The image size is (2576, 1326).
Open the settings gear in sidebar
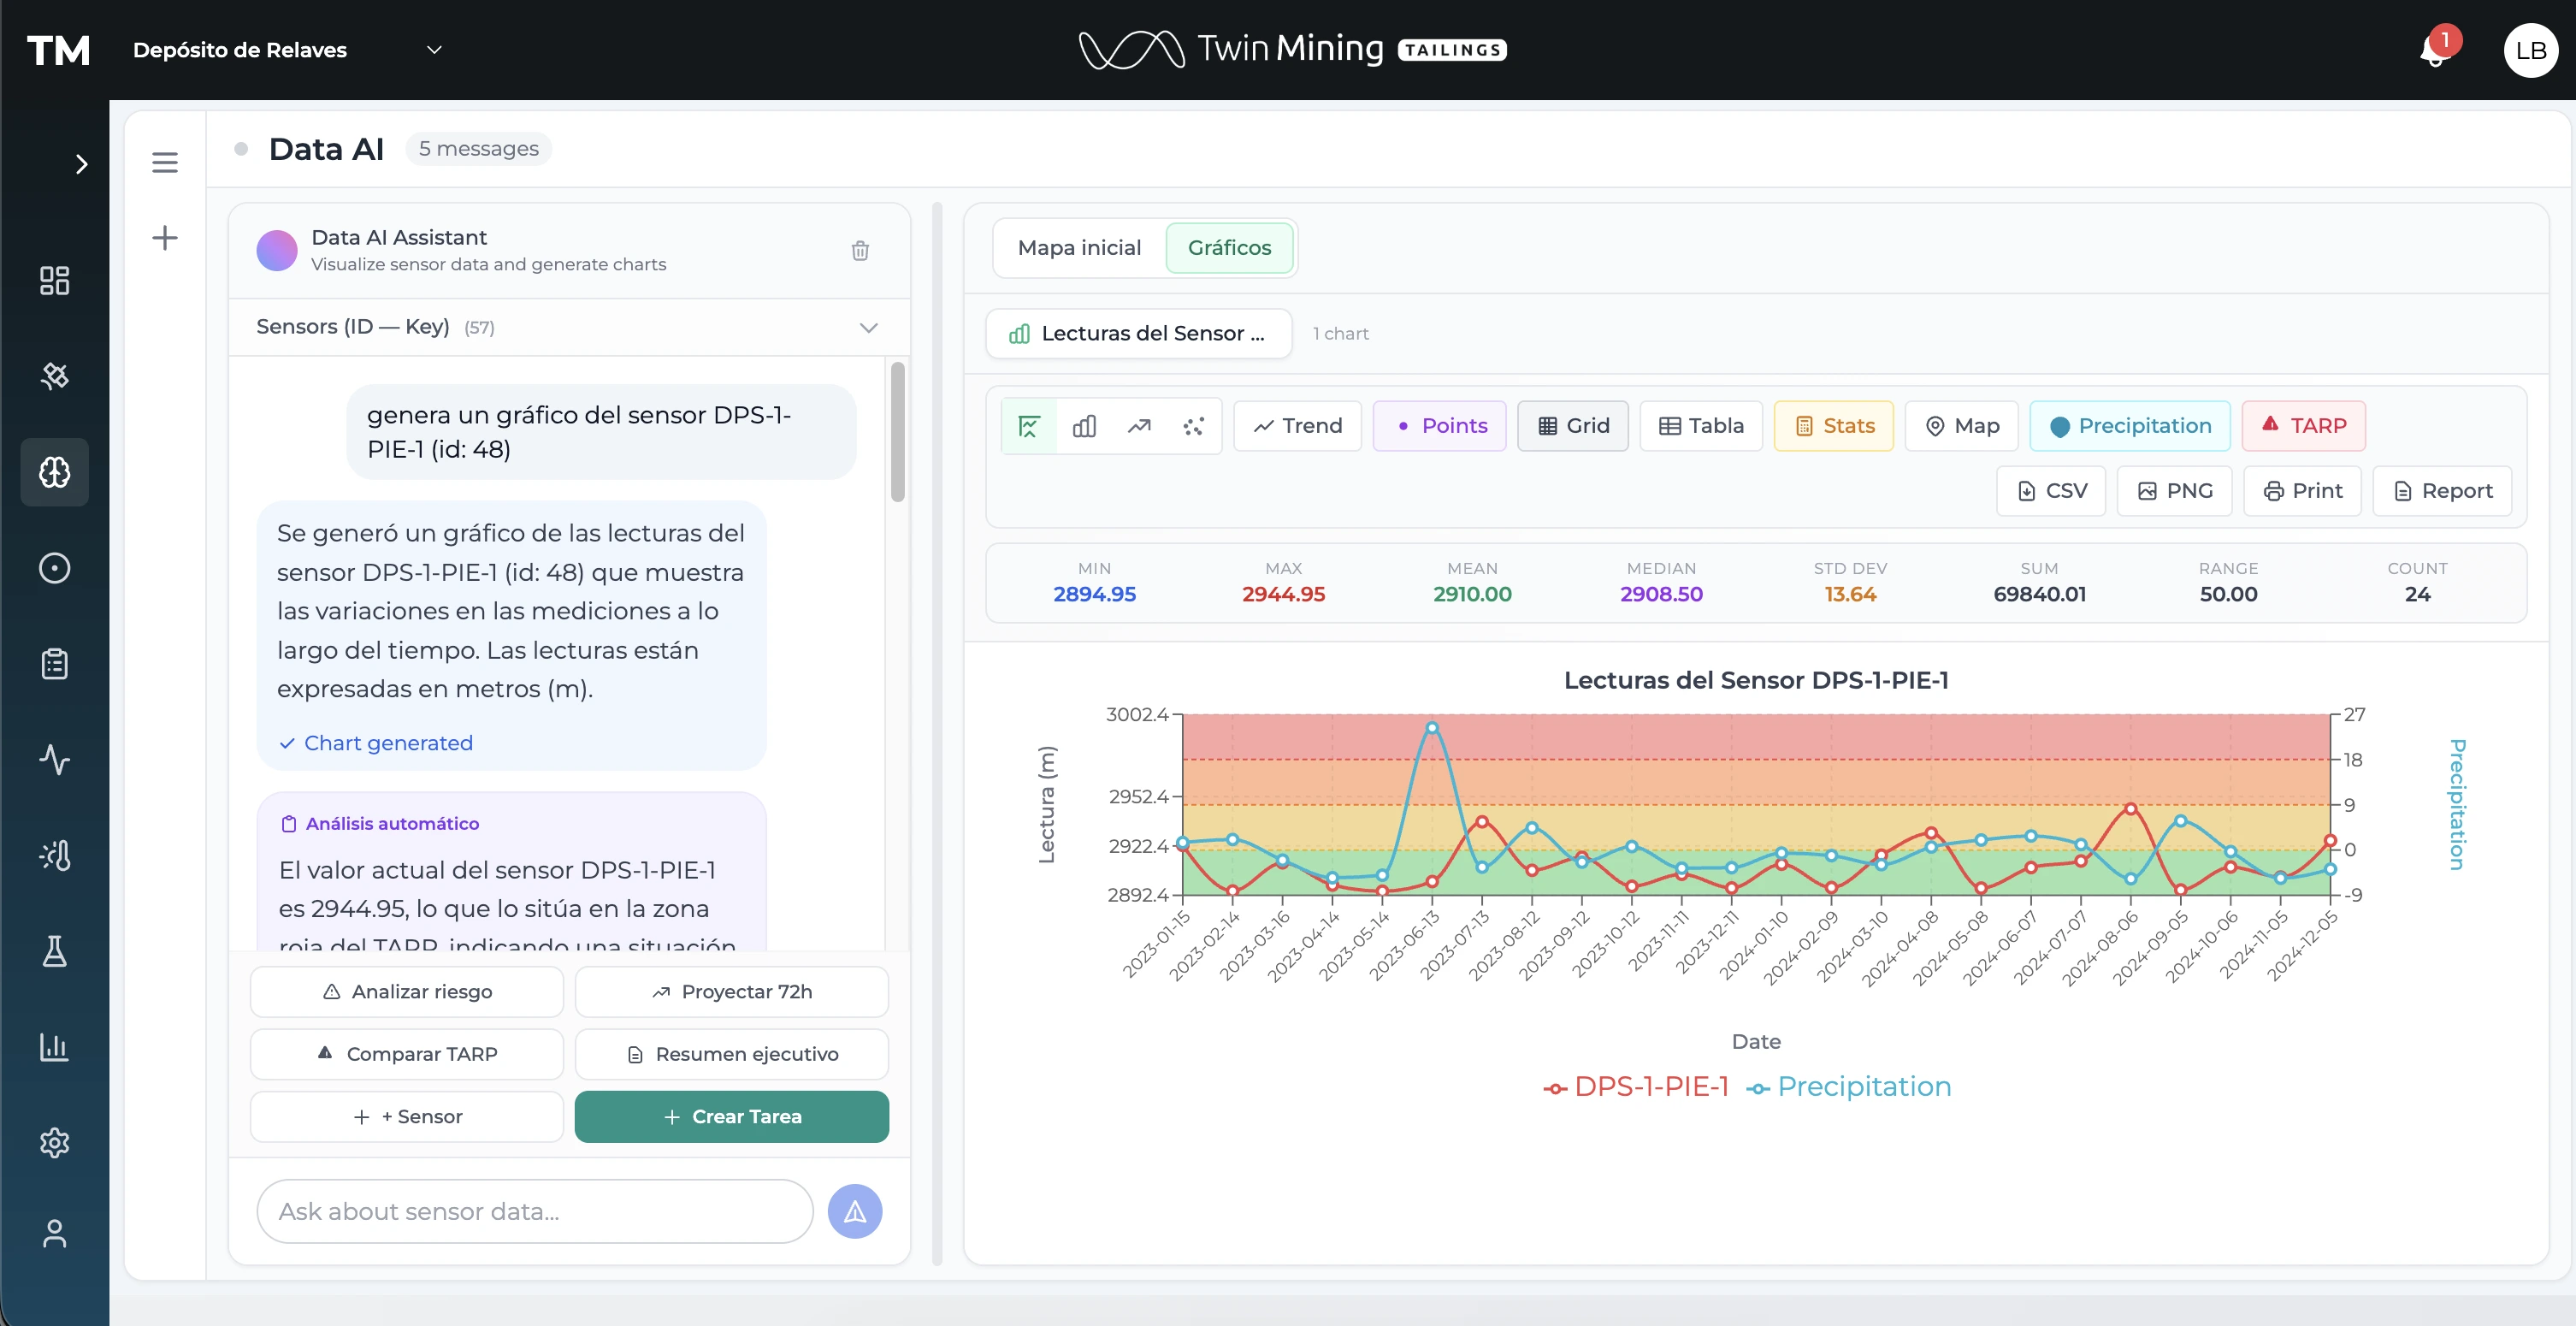point(54,1142)
